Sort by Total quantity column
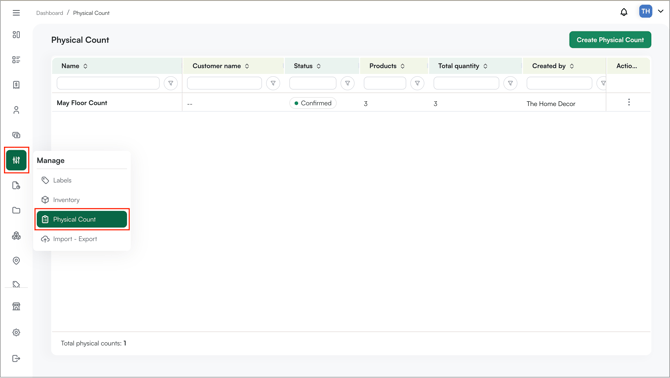Image resolution: width=670 pixels, height=378 pixels. point(485,66)
